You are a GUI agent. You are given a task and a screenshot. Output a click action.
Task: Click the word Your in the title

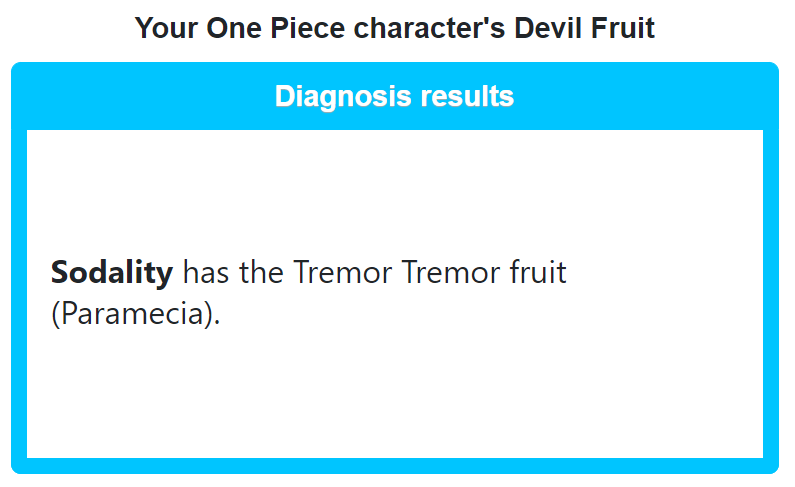166,28
